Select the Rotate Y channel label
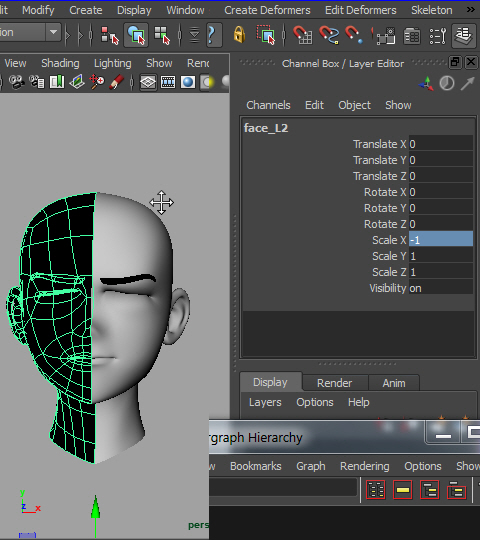This screenshot has height=540, width=480. (x=385, y=208)
